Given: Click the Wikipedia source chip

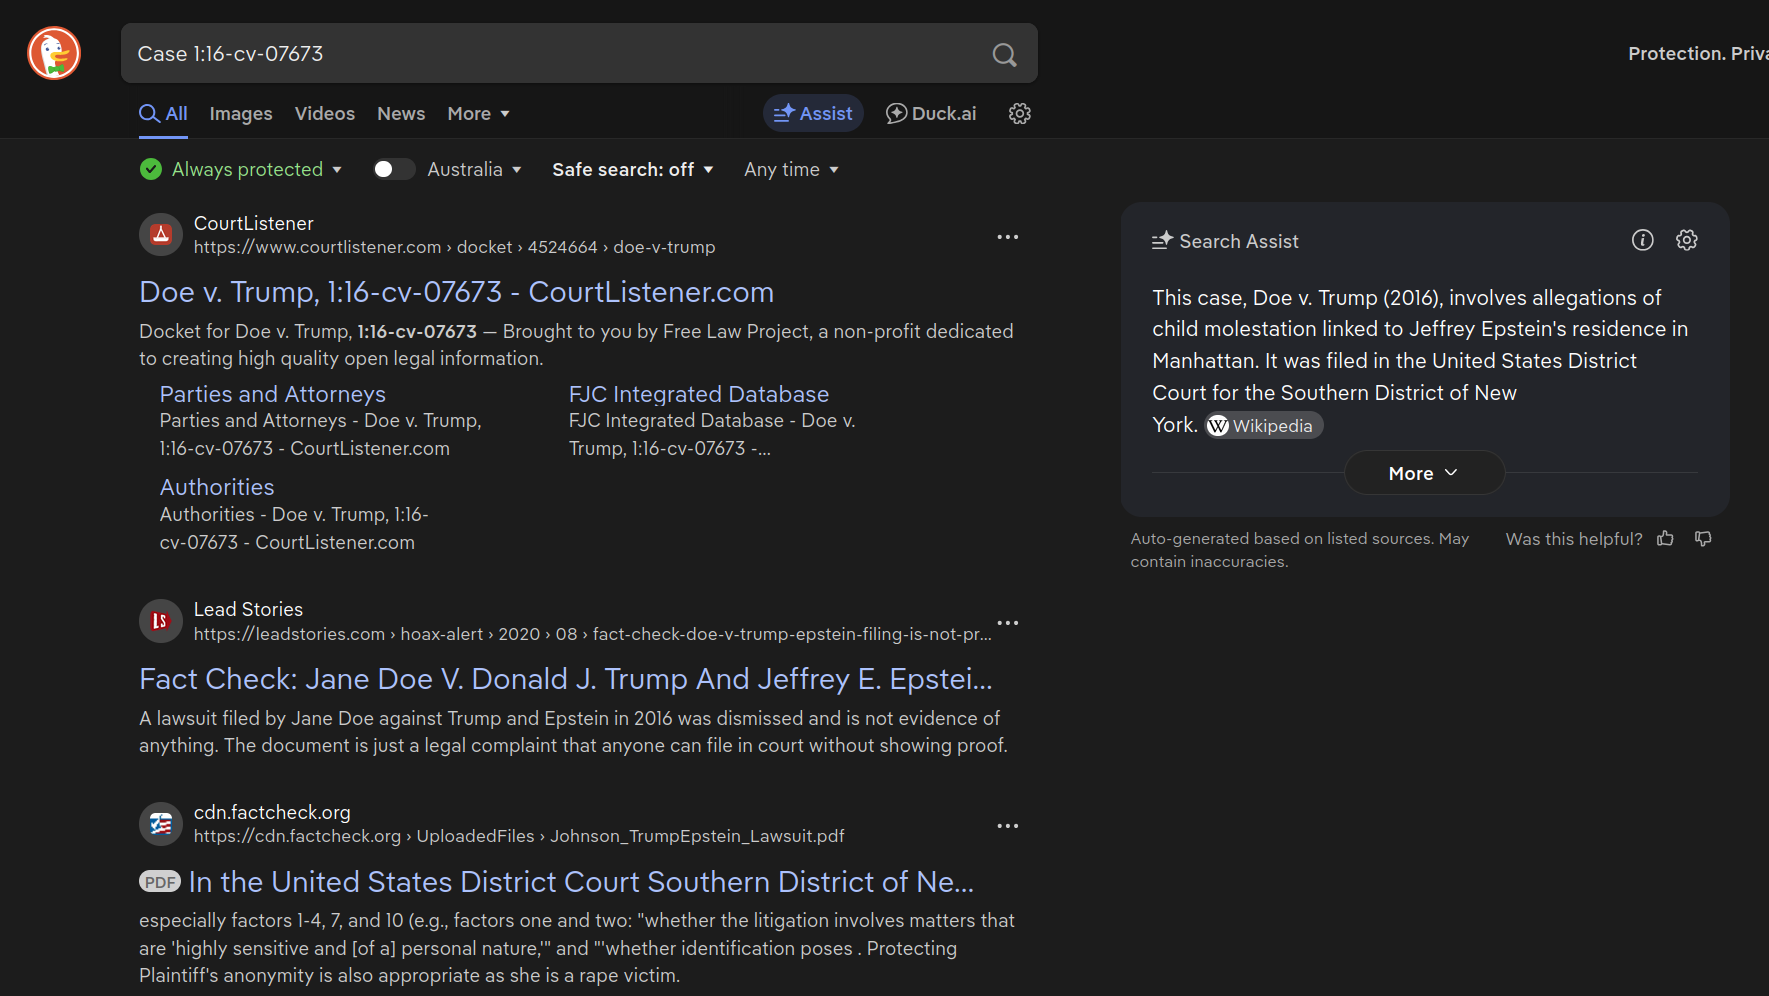Looking at the screenshot, I should click(1263, 426).
